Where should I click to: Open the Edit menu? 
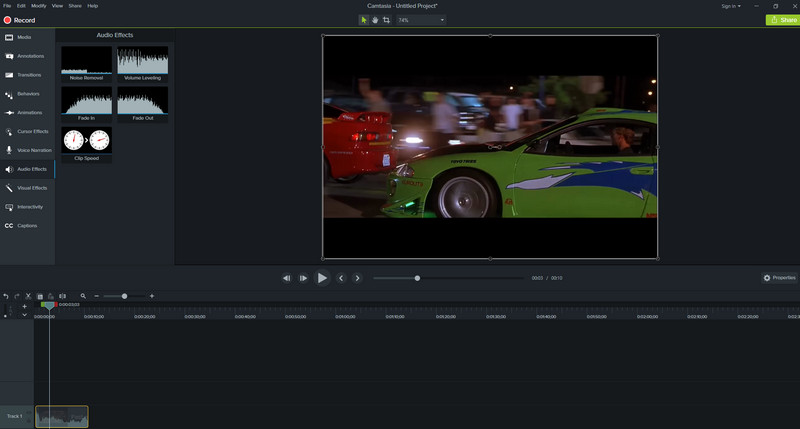21,6
